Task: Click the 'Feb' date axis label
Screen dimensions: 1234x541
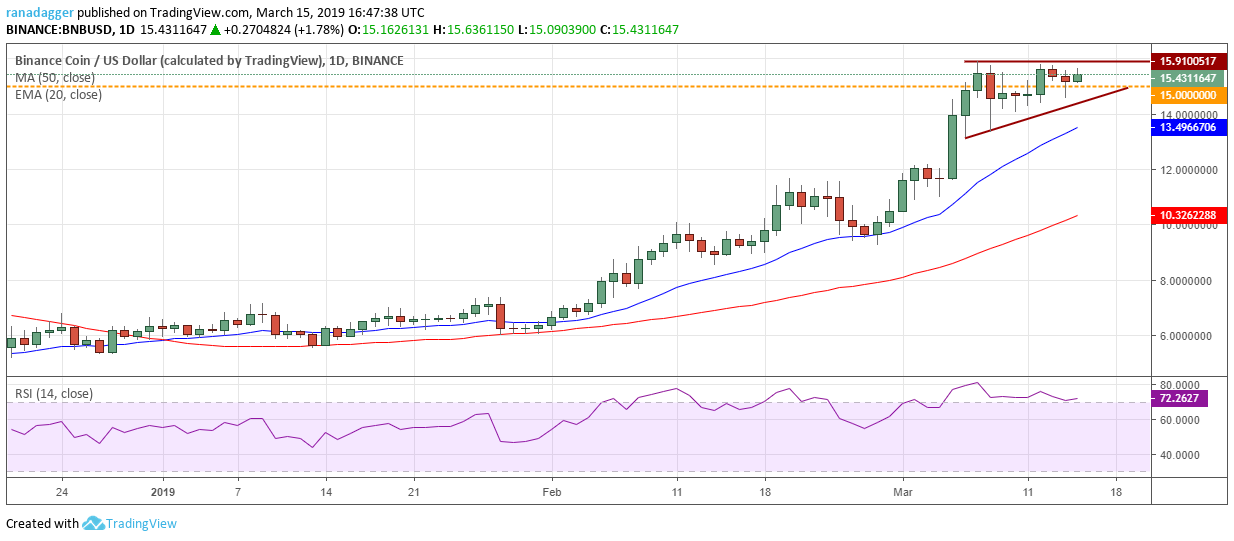Action: [551, 493]
